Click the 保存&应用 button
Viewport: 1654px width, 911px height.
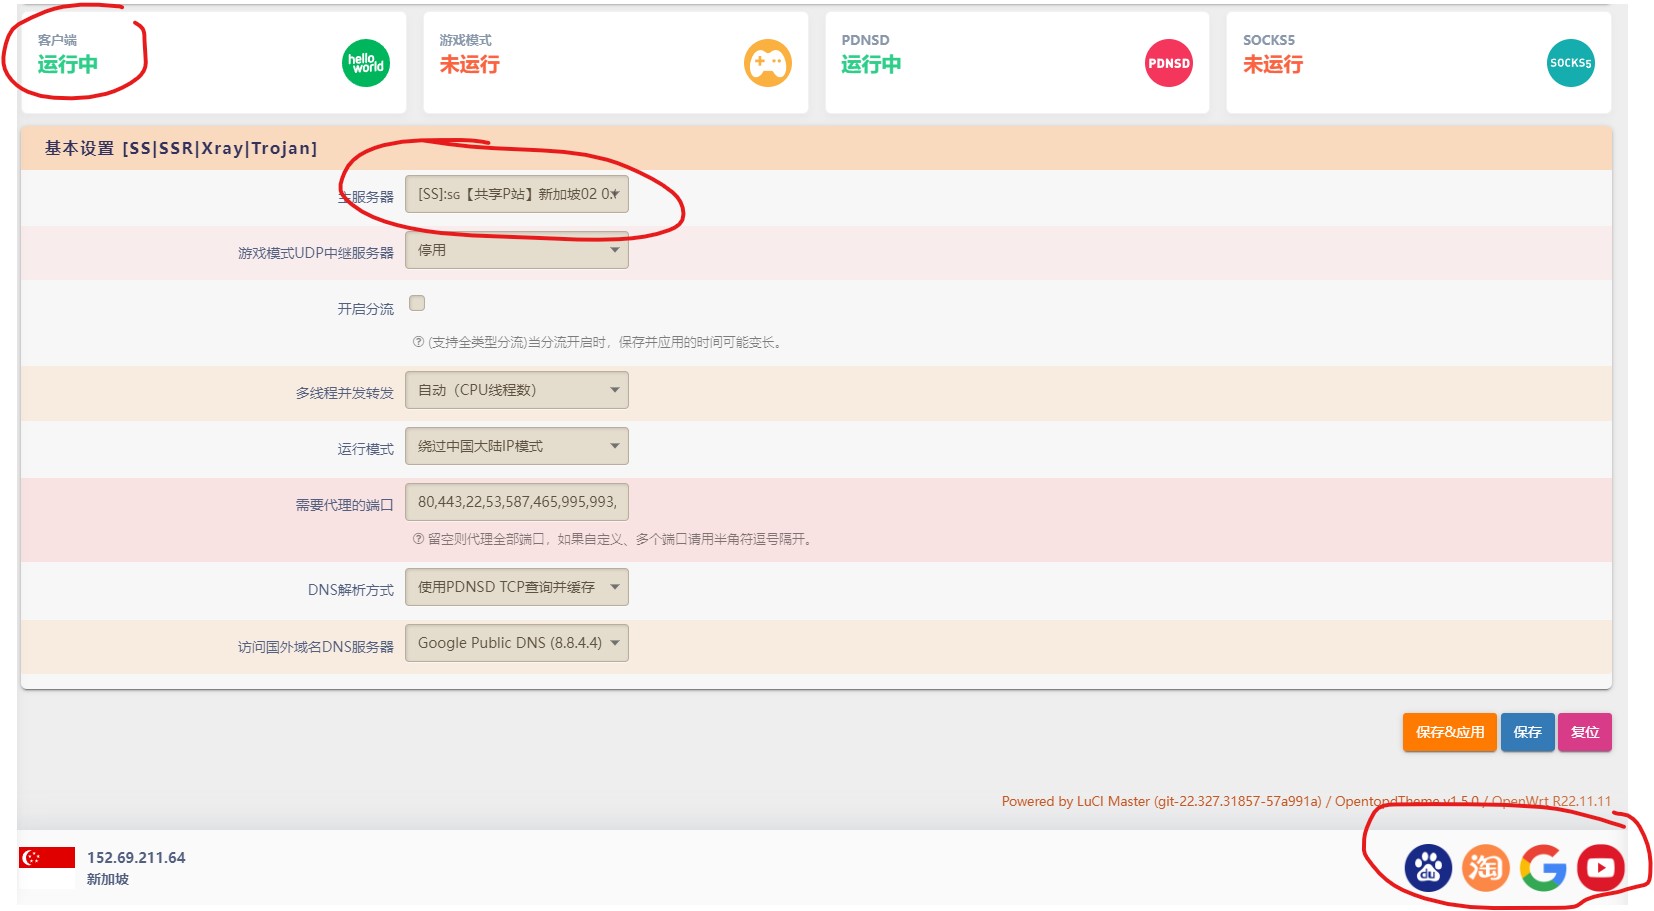1450,732
